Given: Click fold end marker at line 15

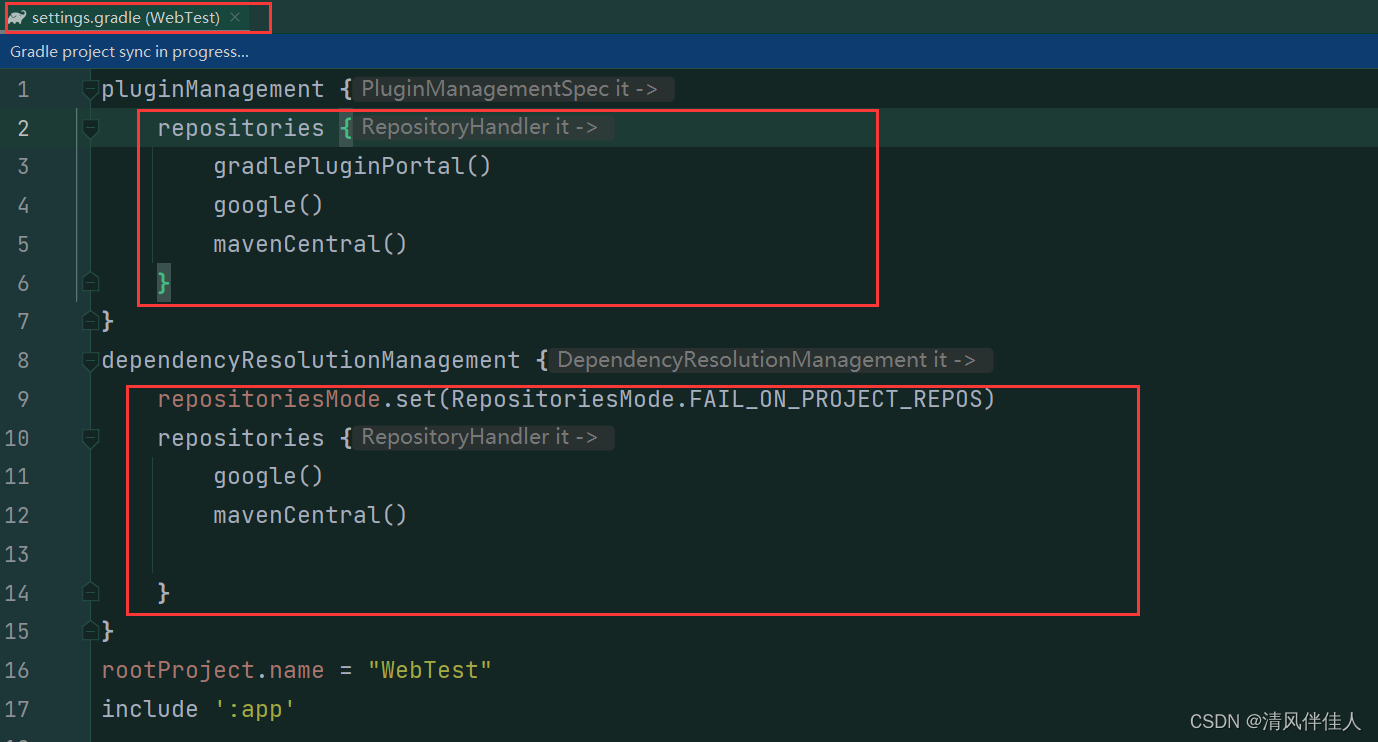Looking at the screenshot, I should pos(91,631).
